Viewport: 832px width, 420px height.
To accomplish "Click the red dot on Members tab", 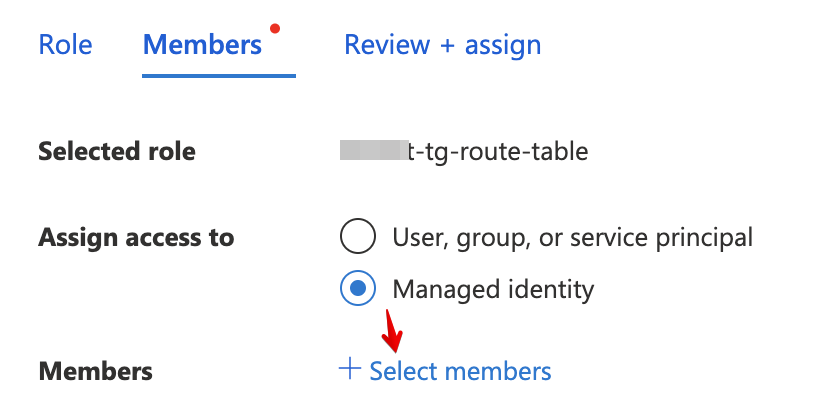I will 276,28.
